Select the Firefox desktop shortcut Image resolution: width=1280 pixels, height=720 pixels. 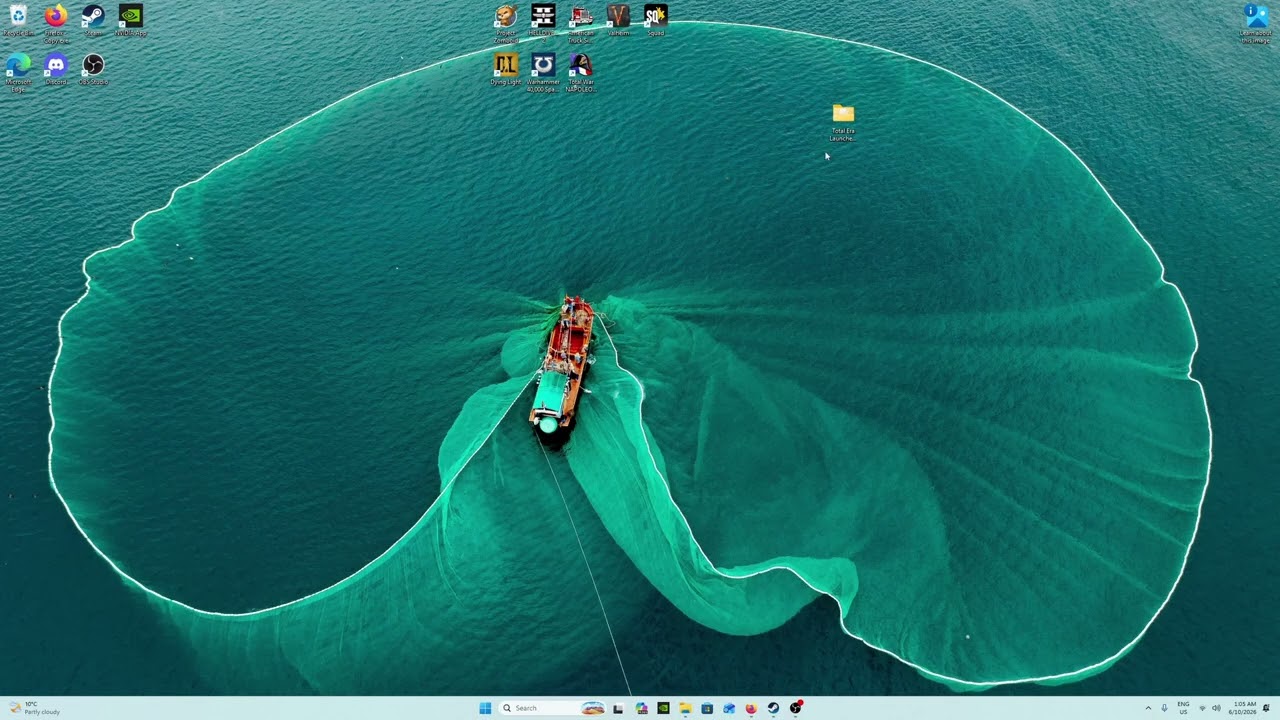click(x=56, y=22)
